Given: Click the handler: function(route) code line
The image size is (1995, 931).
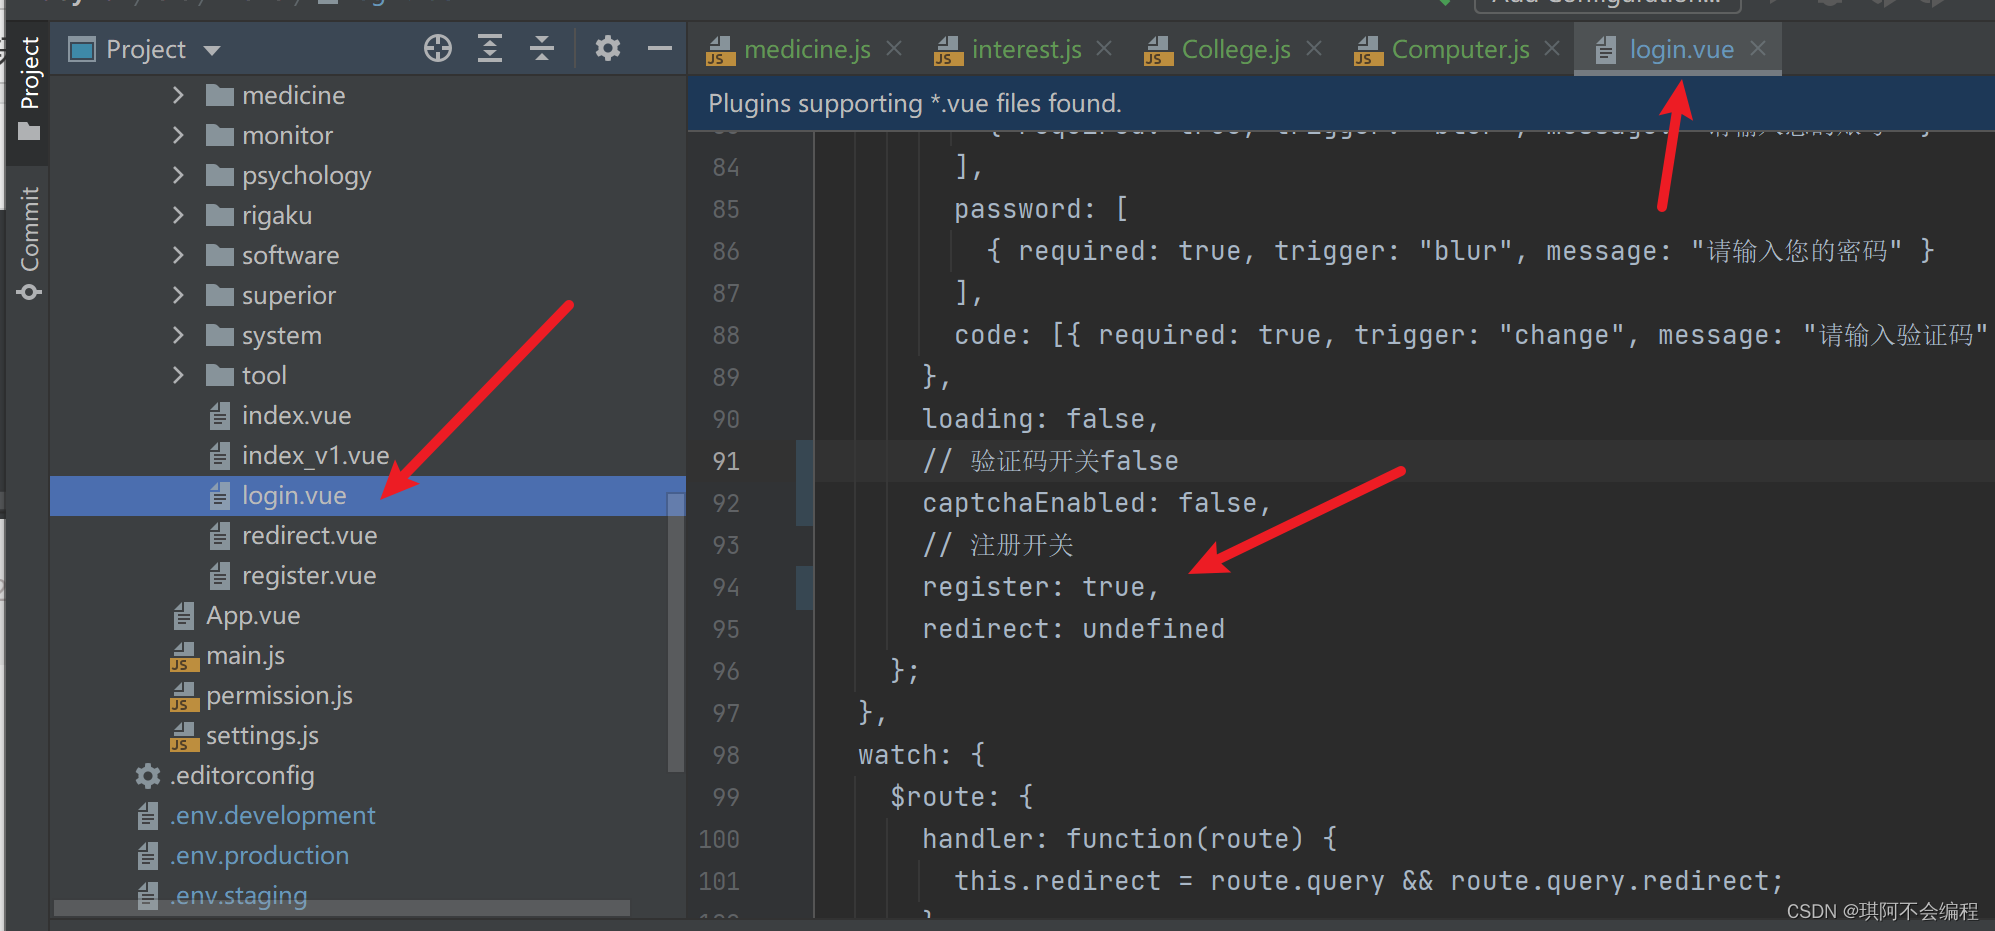Looking at the screenshot, I should [1129, 839].
